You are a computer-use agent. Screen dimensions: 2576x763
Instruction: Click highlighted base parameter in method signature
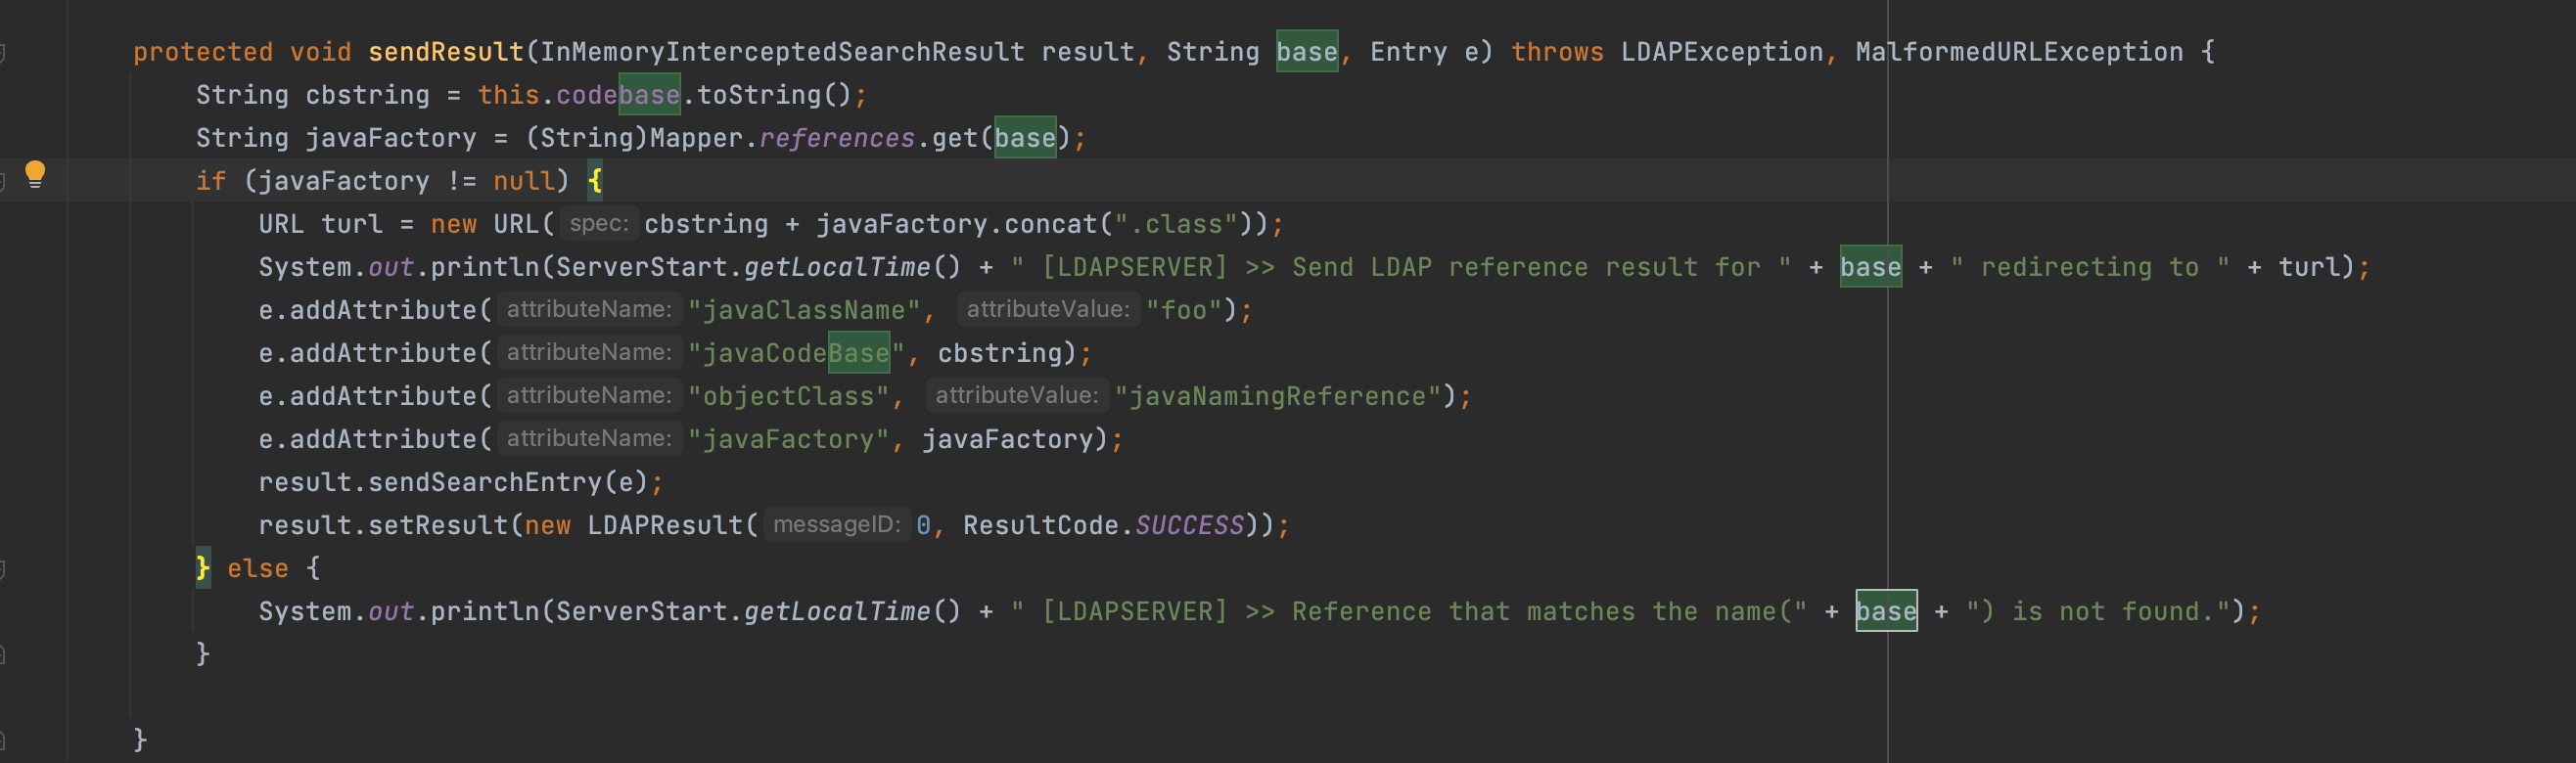pos(1307,52)
